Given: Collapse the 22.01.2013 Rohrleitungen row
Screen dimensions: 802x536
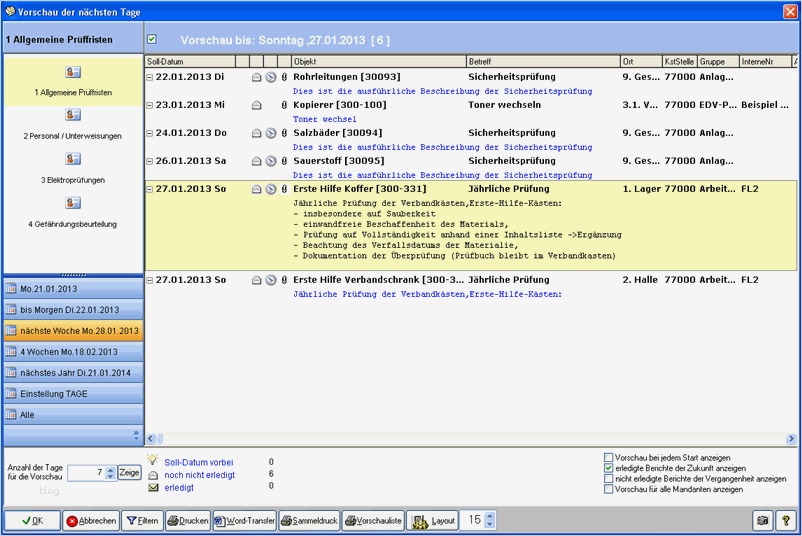Looking at the screenshot, I should pos(150,76).
